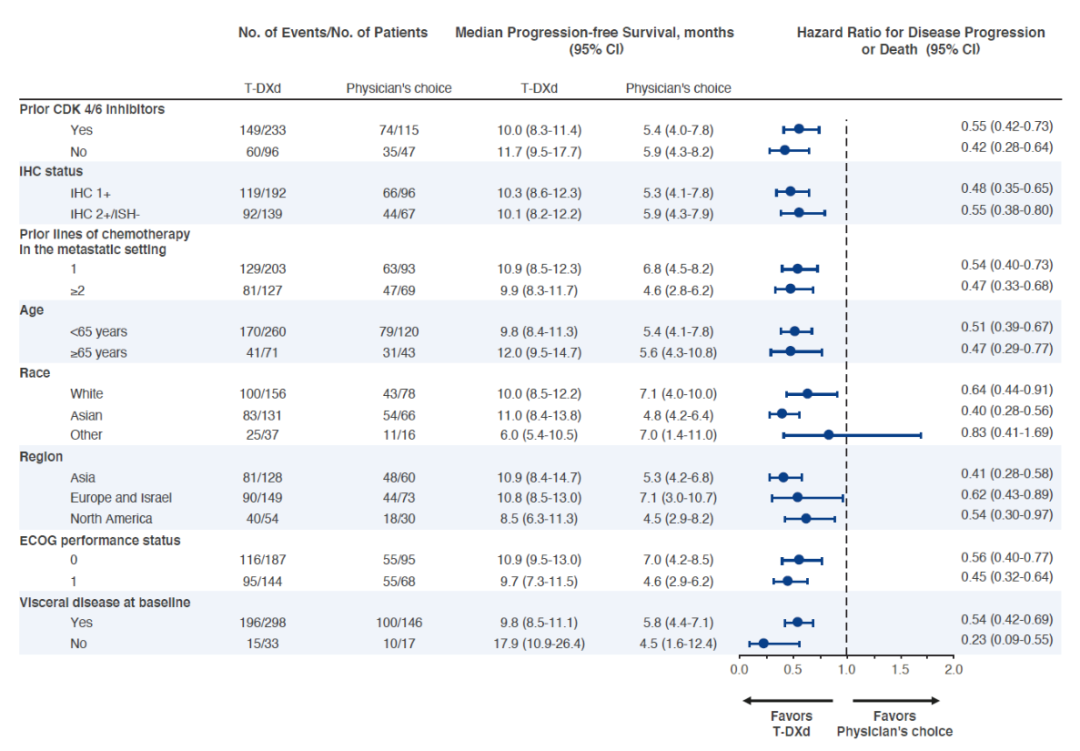Click the 1.0 tick label on axis

point(846,668)
